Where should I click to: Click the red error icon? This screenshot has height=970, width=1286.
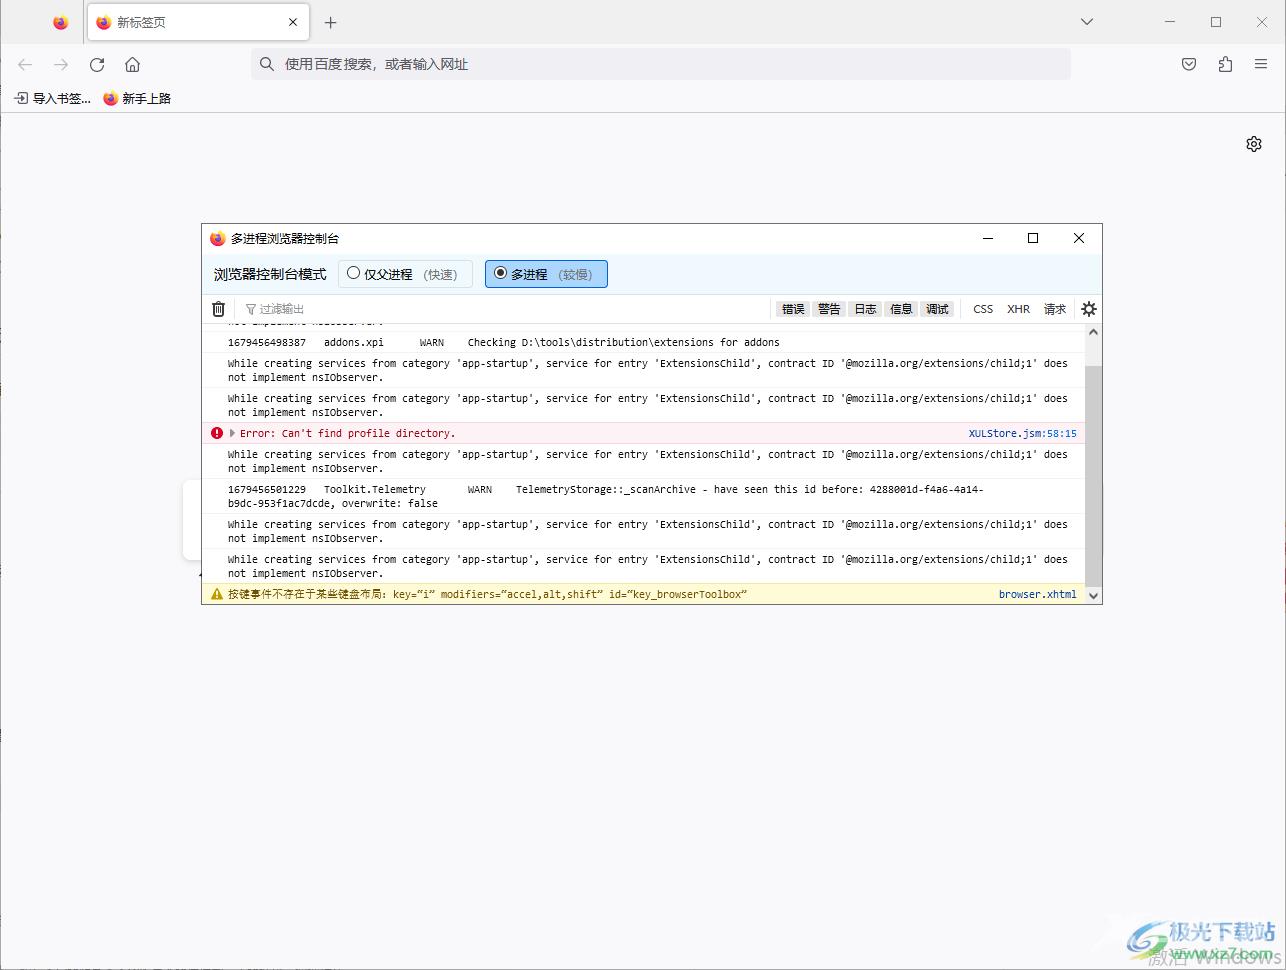coord(217,433)
